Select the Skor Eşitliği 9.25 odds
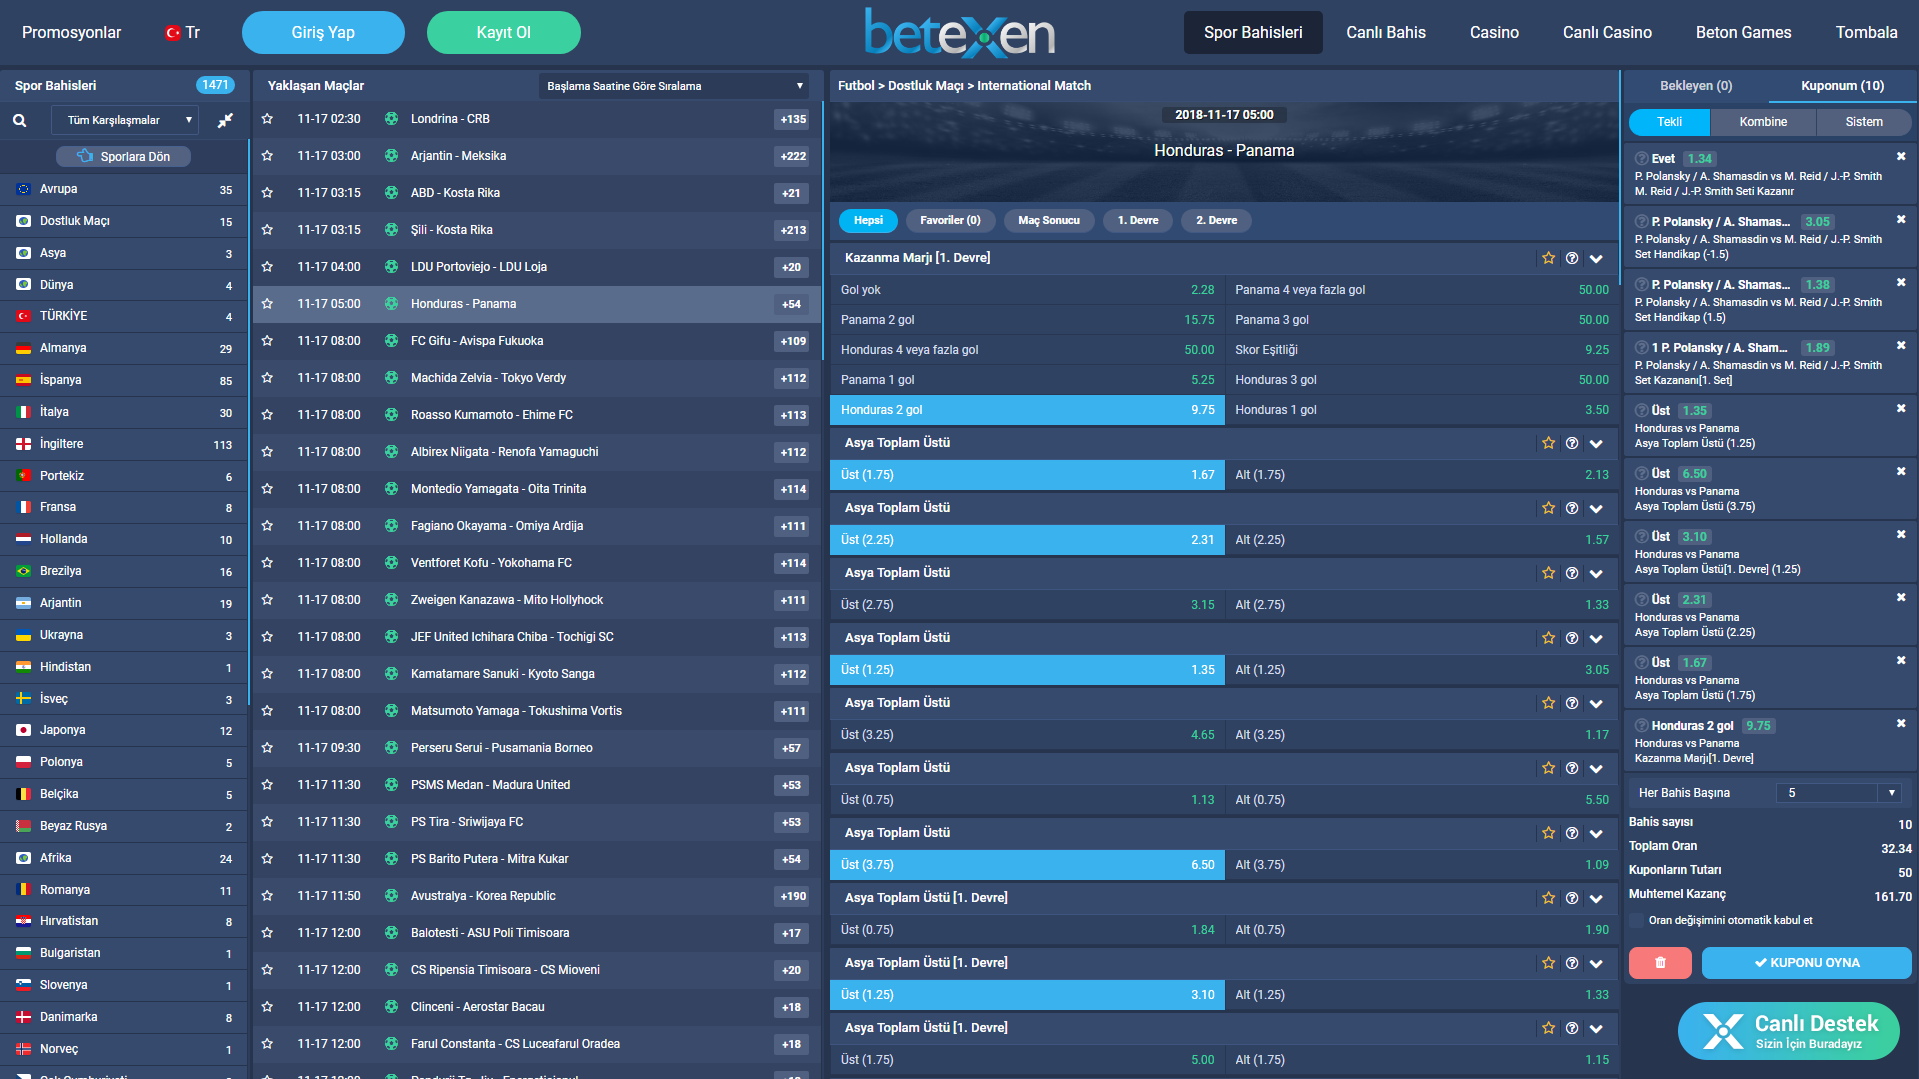 coord(1421,350)
